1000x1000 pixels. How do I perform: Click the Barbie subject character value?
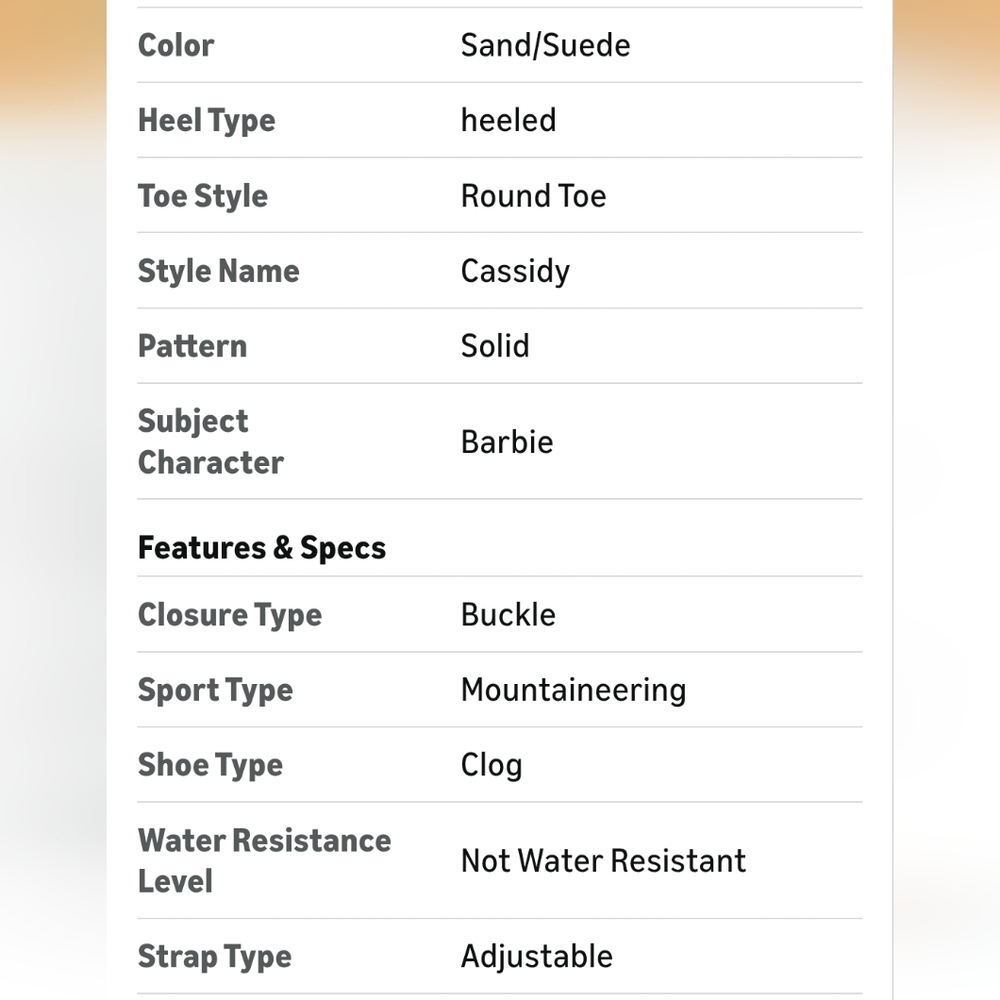(x=507, y=442)
